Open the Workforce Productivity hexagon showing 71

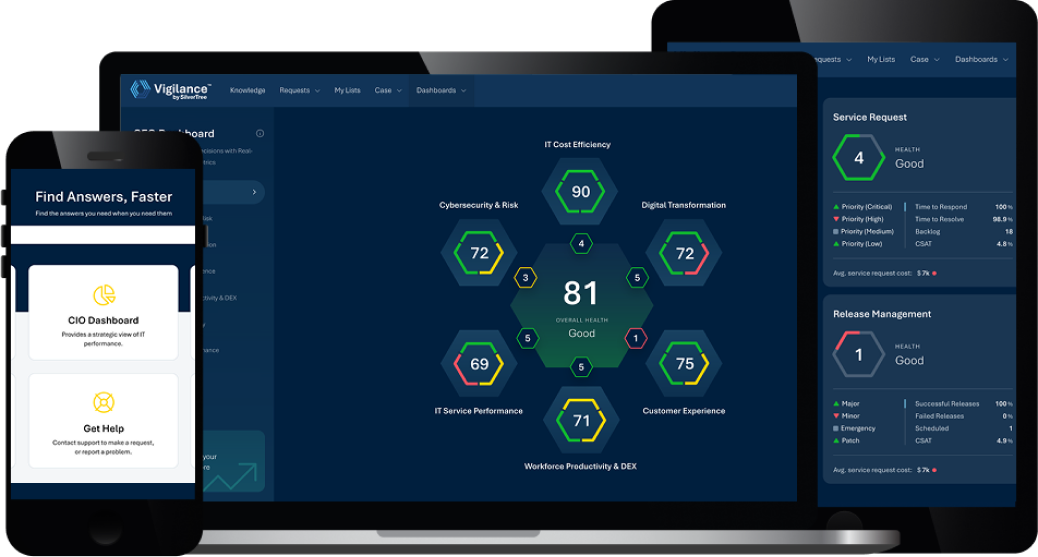581,421
